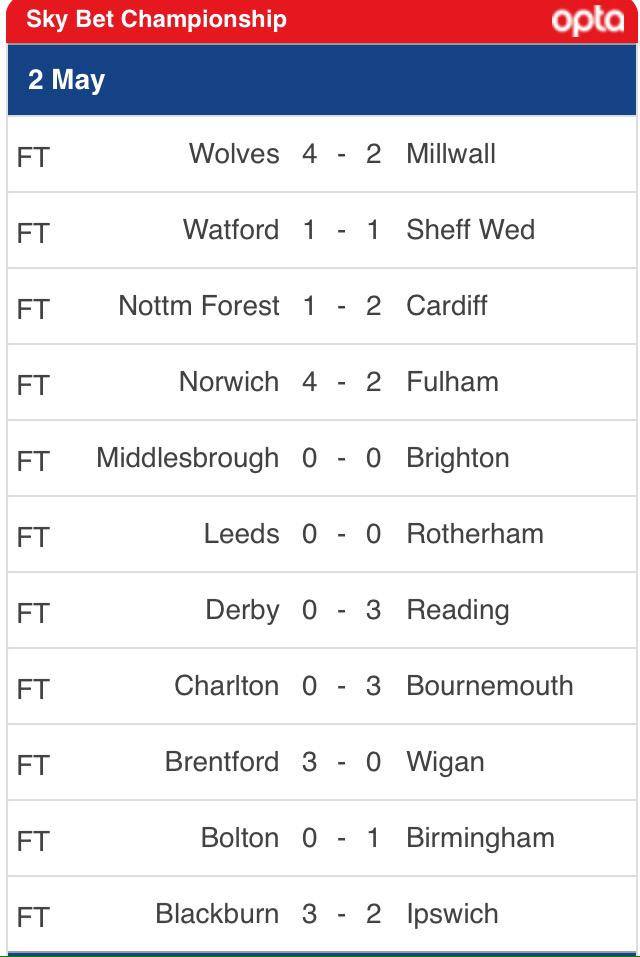This screenshot has width=640, height=957.
Task: Select the Rotherham team name
Action: coord(475,534)
